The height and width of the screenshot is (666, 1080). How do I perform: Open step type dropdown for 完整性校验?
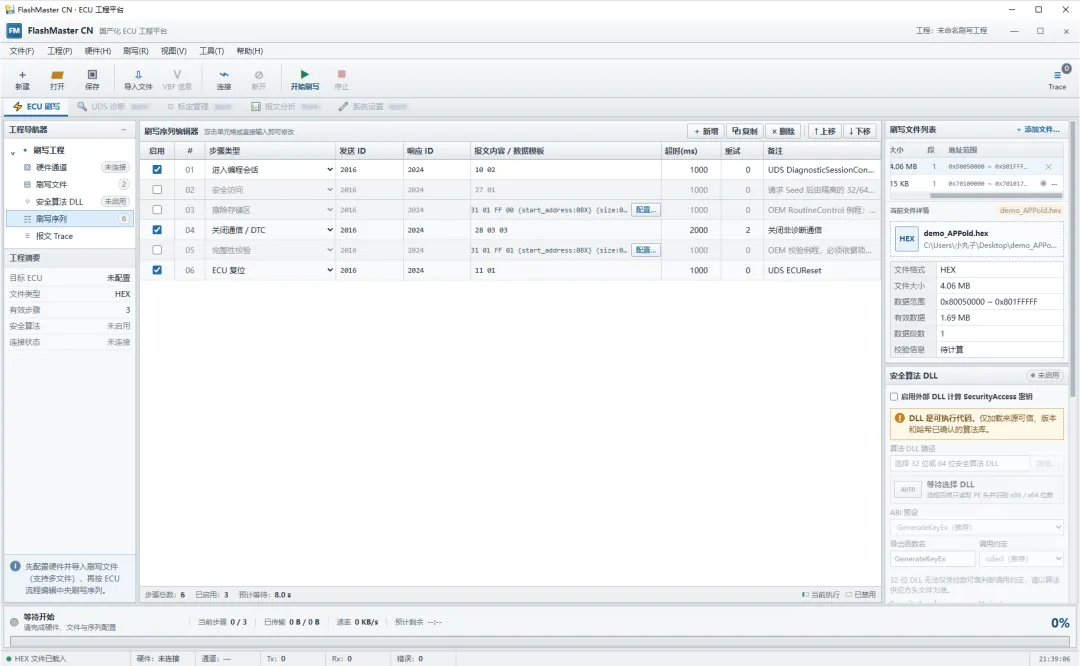329,250
